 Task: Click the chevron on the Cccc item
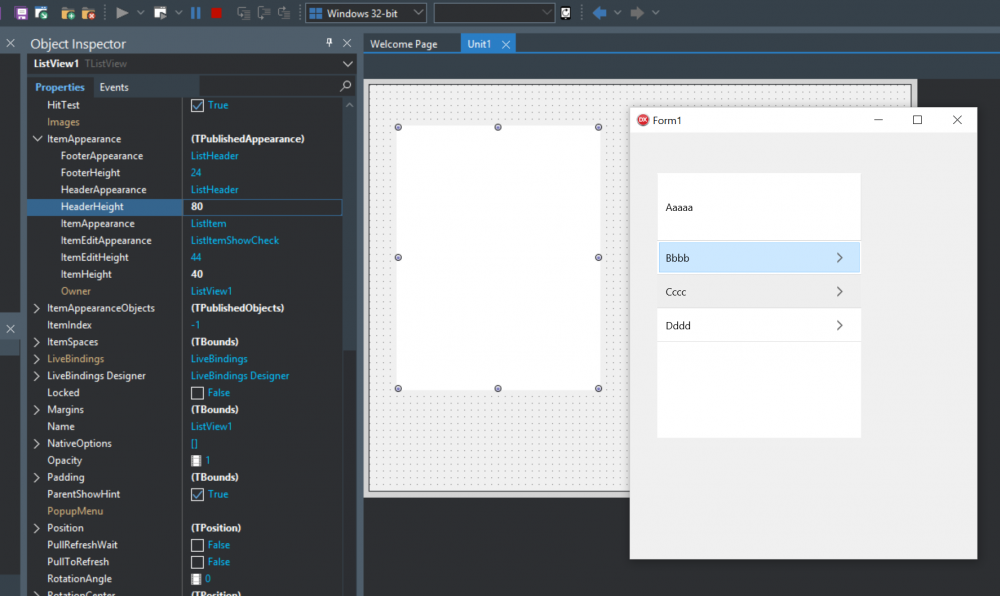(x=839, y=291)
